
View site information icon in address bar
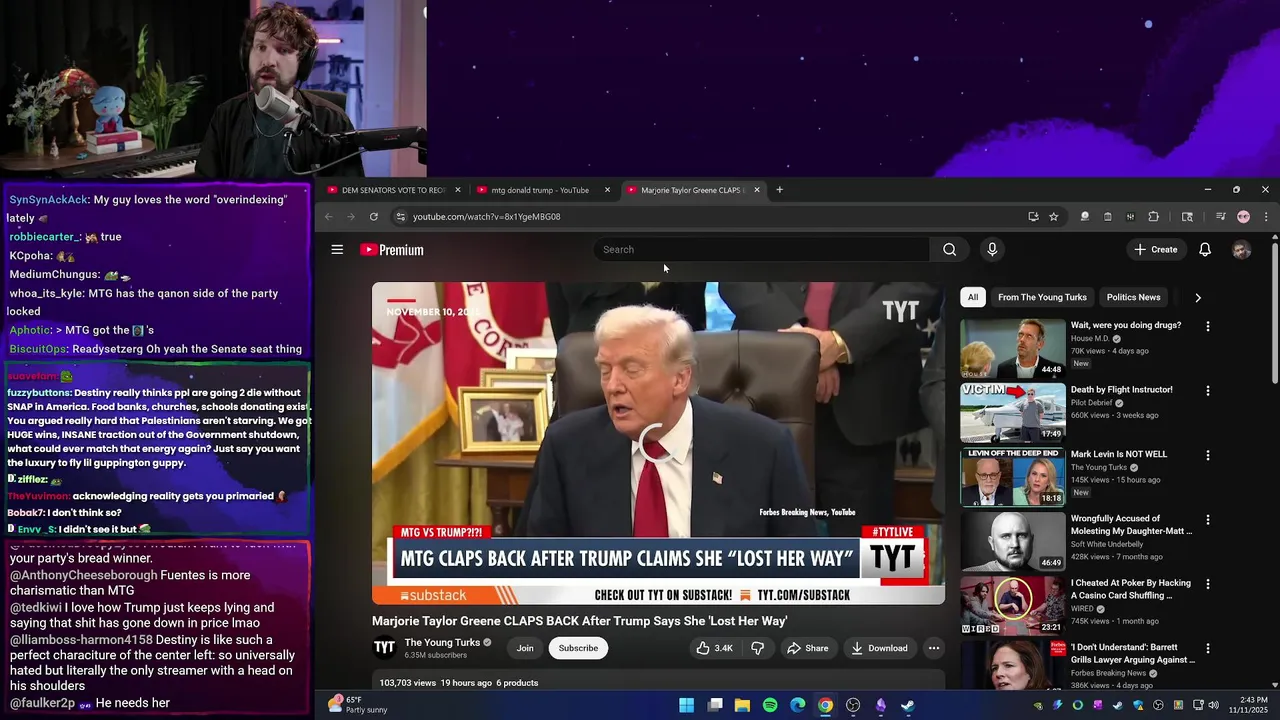(x=400, y=217)
